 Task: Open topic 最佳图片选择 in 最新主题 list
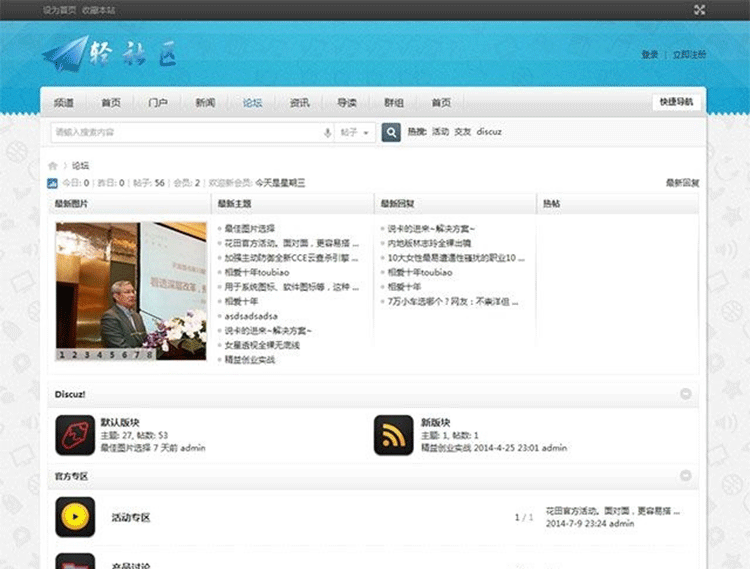coord(250,229)
